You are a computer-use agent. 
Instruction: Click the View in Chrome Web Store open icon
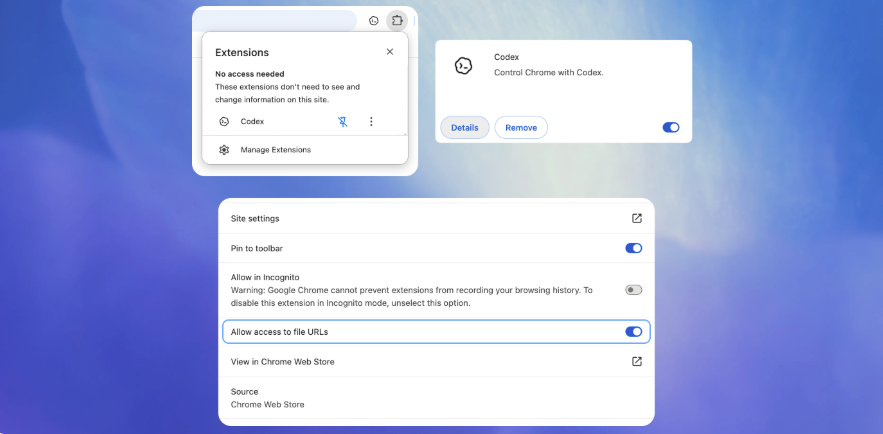637,361
